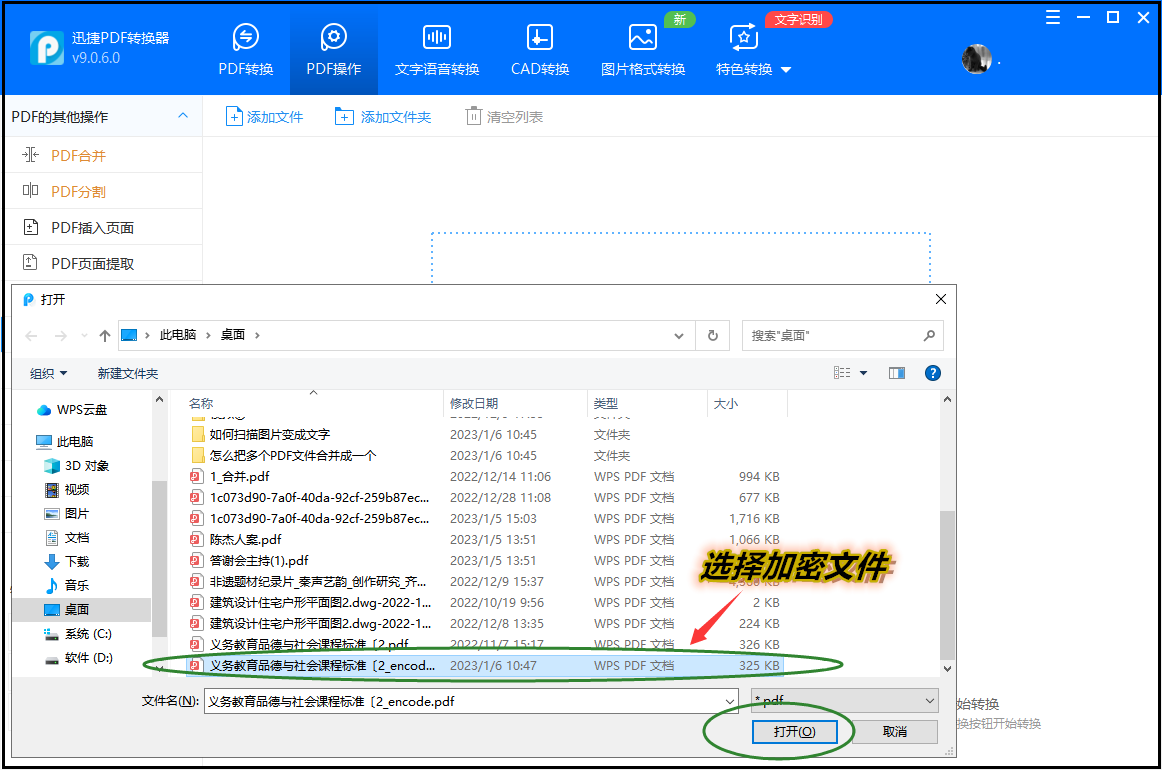The width and height of the screenshot is (1162, 770).
Task: Select 3D 对象 in the navigation tree
Action: [x=77, y=465]
